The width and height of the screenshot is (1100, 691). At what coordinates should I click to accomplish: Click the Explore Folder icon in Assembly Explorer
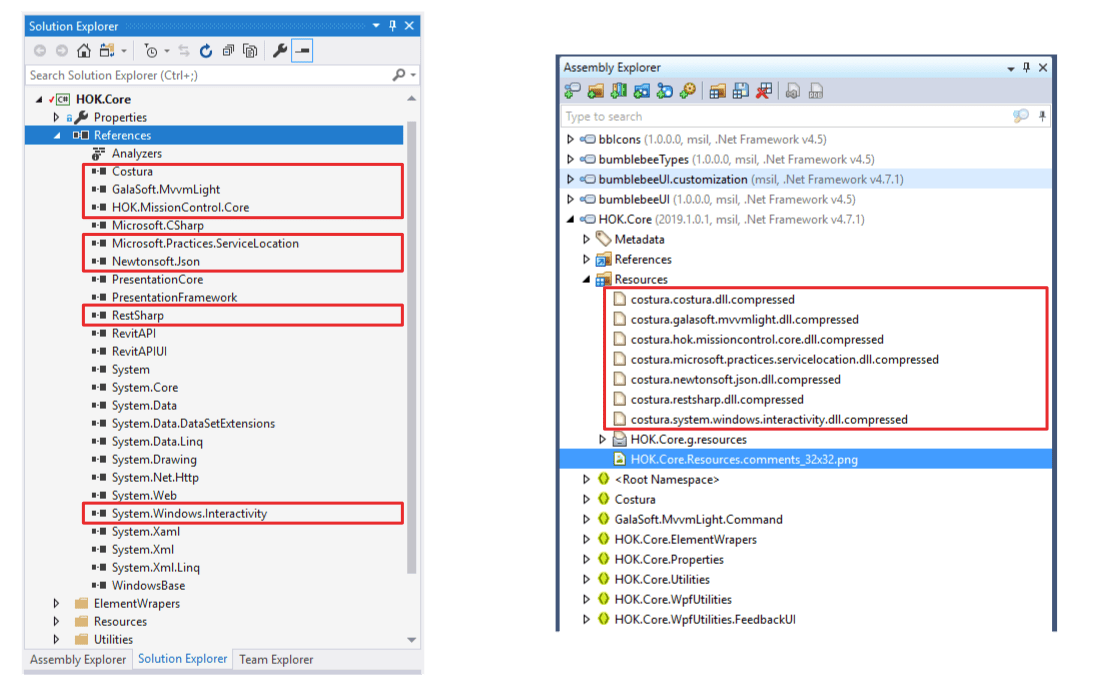click(596, 91)
